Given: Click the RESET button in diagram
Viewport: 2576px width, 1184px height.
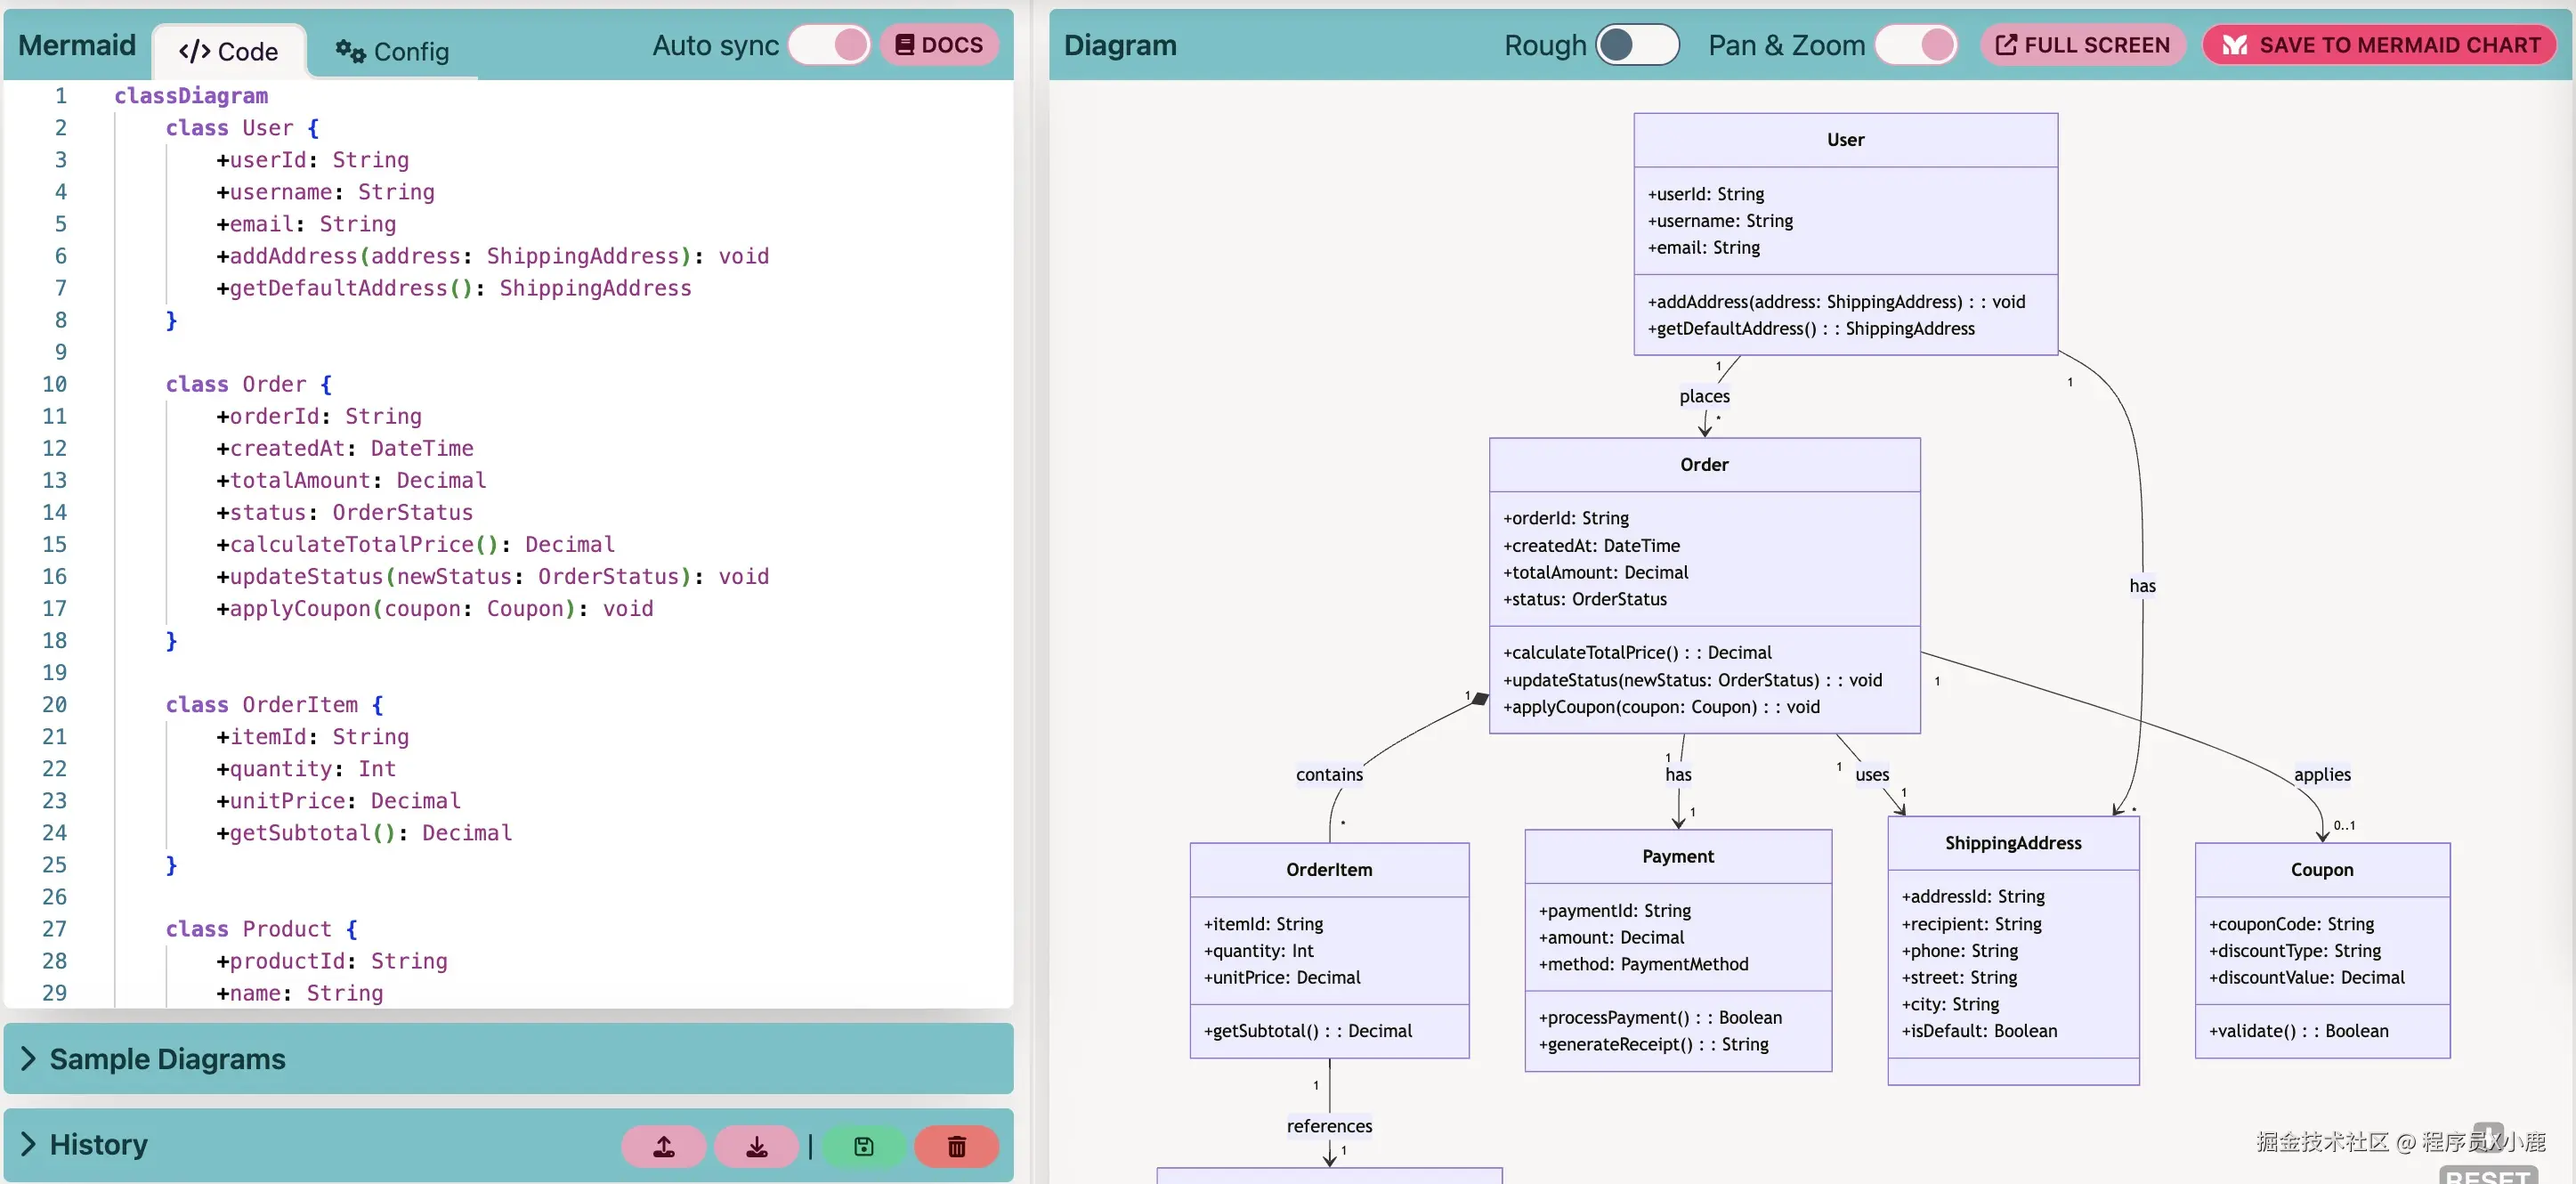Looking at the screenshot, I should pos(2489,1176).
